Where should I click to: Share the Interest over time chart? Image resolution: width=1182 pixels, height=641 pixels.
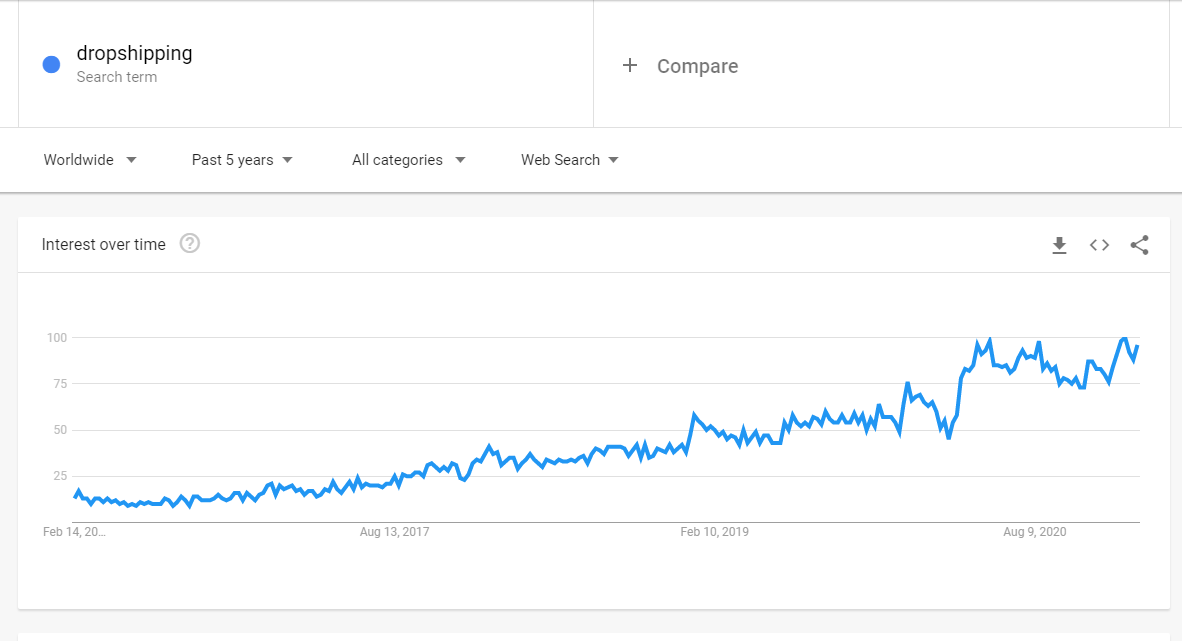pos(1139,244)
